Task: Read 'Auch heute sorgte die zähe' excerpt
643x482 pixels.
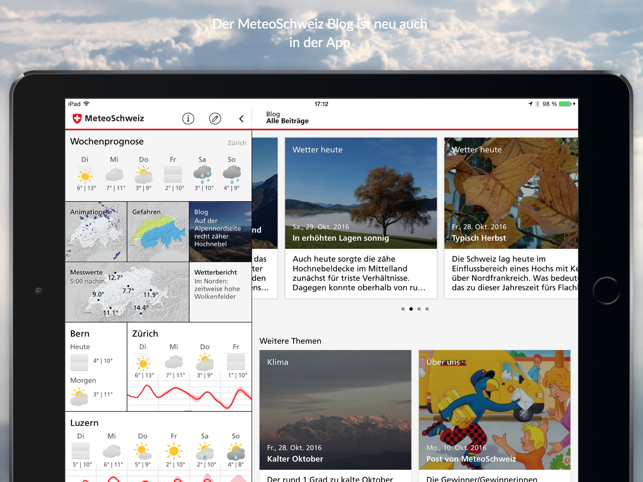Action: [359, 273]
